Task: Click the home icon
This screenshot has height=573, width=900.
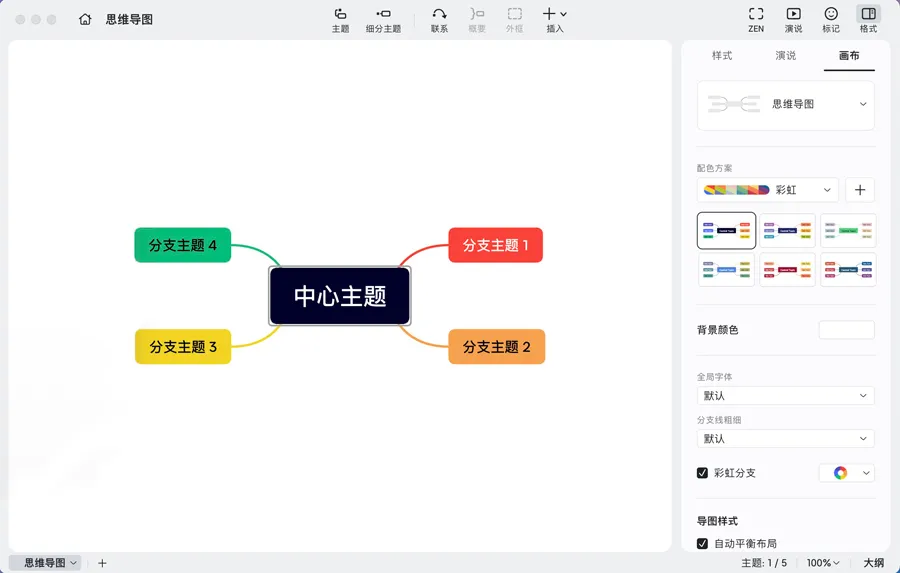Action: coord(85,19)
